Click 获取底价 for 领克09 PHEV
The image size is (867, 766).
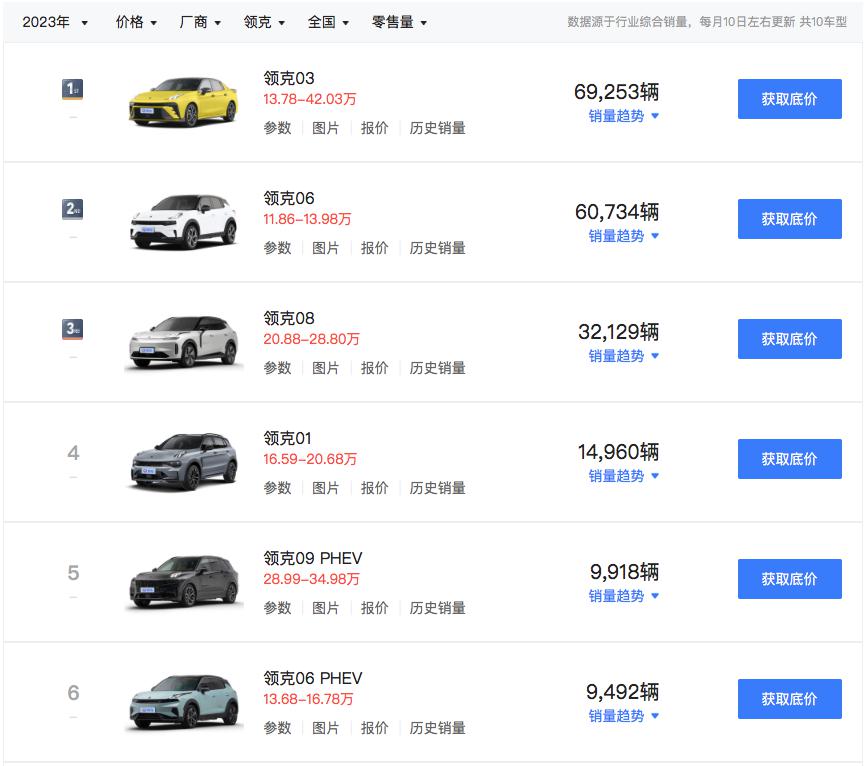(789, 579)
